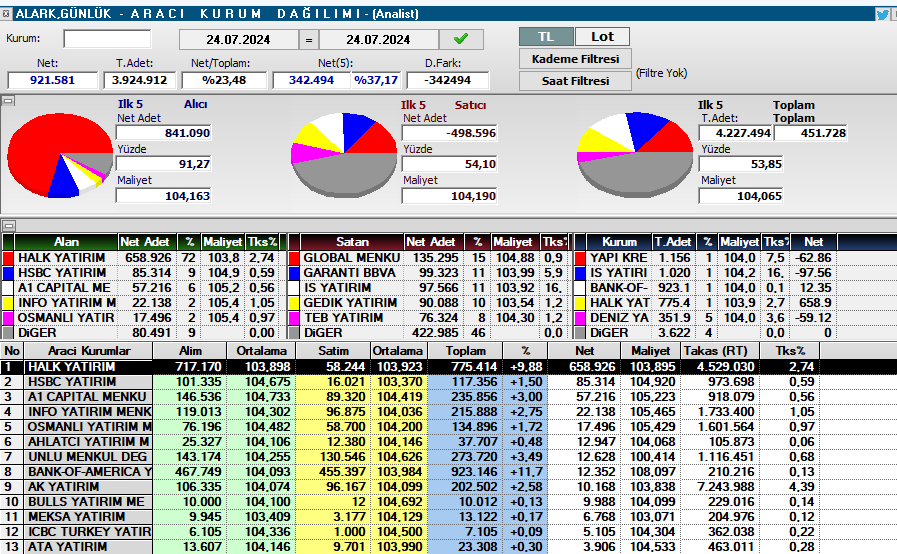897x554 pixels.
Task: Select row BANK-OF-AMERICA Y
Action: (448, 472)
